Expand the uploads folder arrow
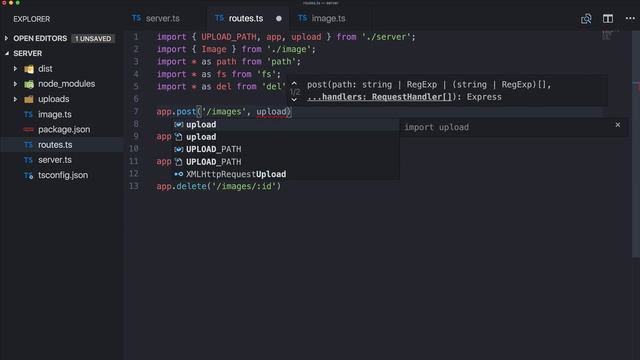The height and width of the screenshot is (360, 640). click(x=16, y=99)
